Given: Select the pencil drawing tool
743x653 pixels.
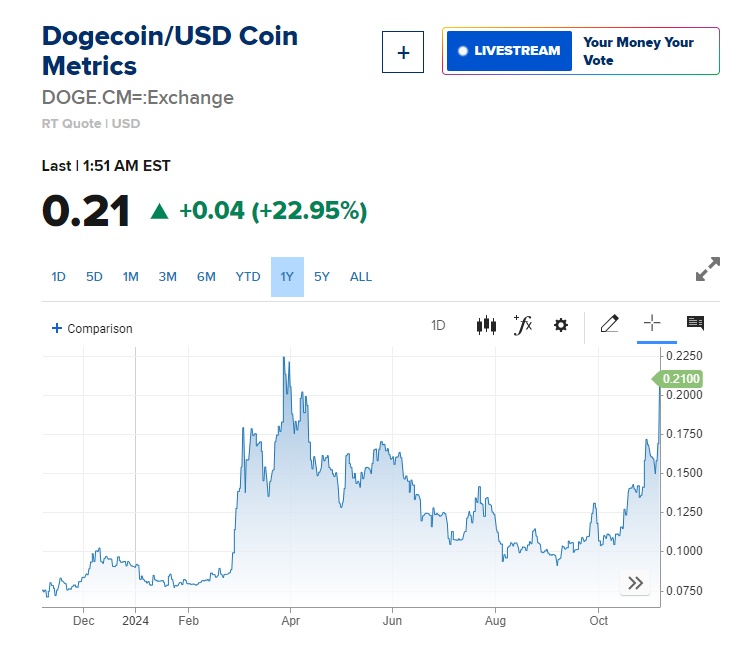Looking at the screenshot, I should [x=609, y=324].
